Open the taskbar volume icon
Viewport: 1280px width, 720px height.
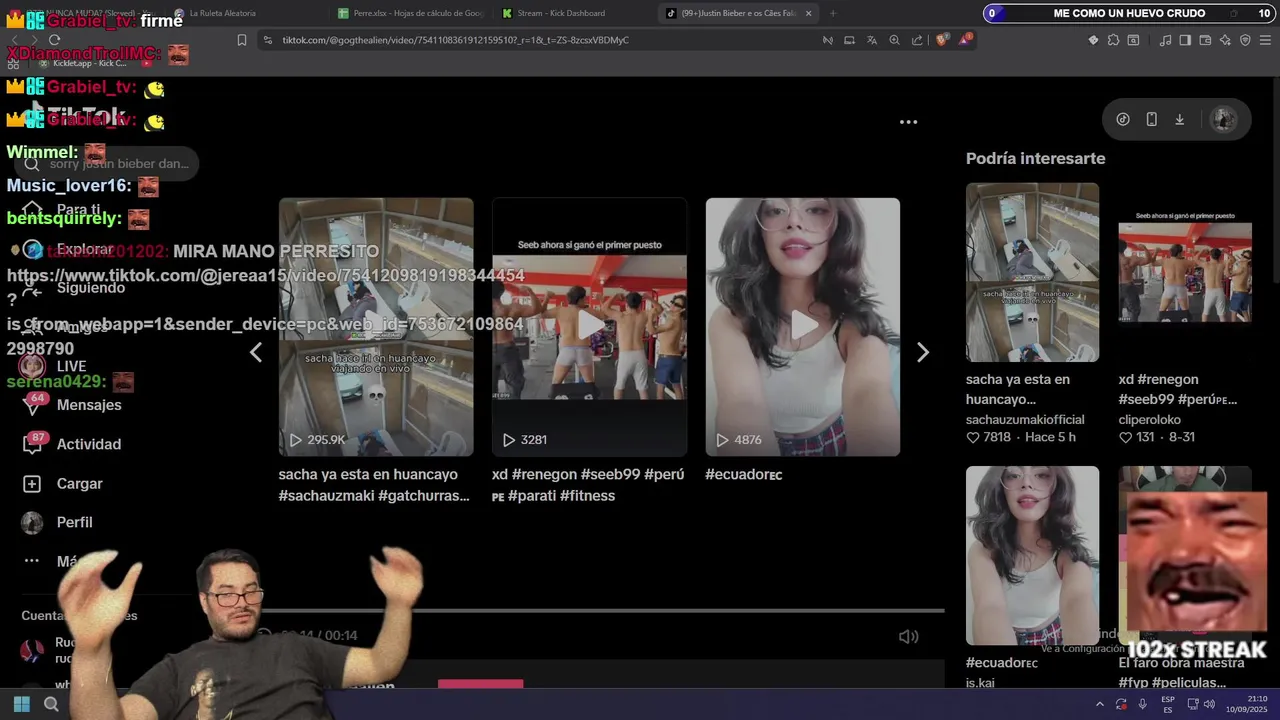[1208, 704]
